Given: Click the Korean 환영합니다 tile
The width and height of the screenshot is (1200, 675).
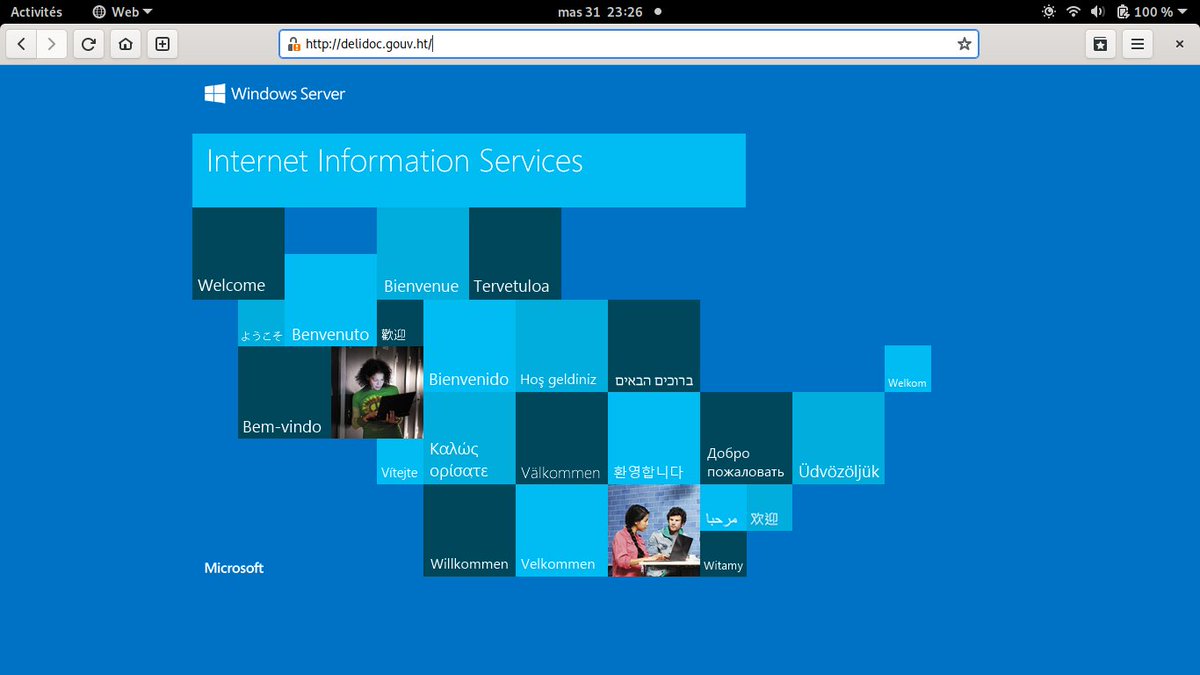Looking at the screenshot, I should [x=654, y=438].
